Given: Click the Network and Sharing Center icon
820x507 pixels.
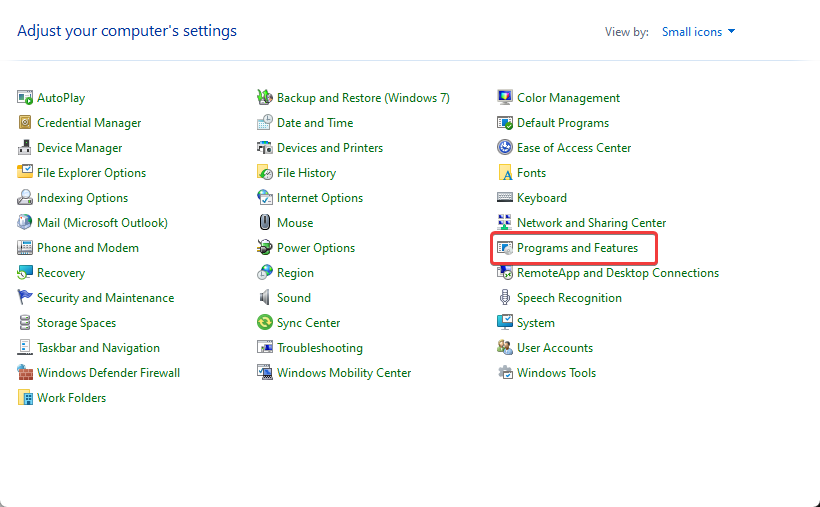Looking at the screenshot, I should pyautogui.click(x=505, y=223).
